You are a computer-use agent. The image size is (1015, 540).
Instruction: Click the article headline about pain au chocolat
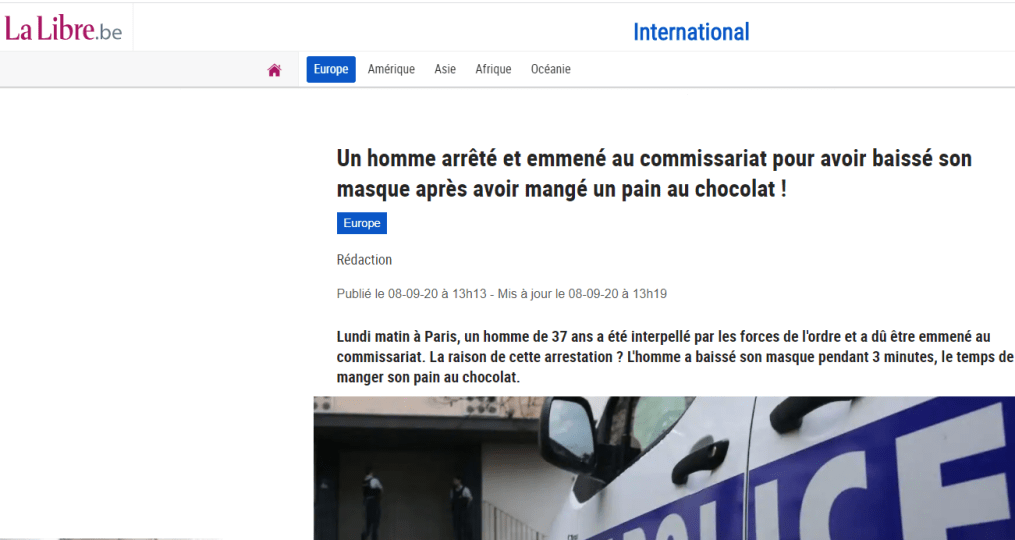[654, 174]
